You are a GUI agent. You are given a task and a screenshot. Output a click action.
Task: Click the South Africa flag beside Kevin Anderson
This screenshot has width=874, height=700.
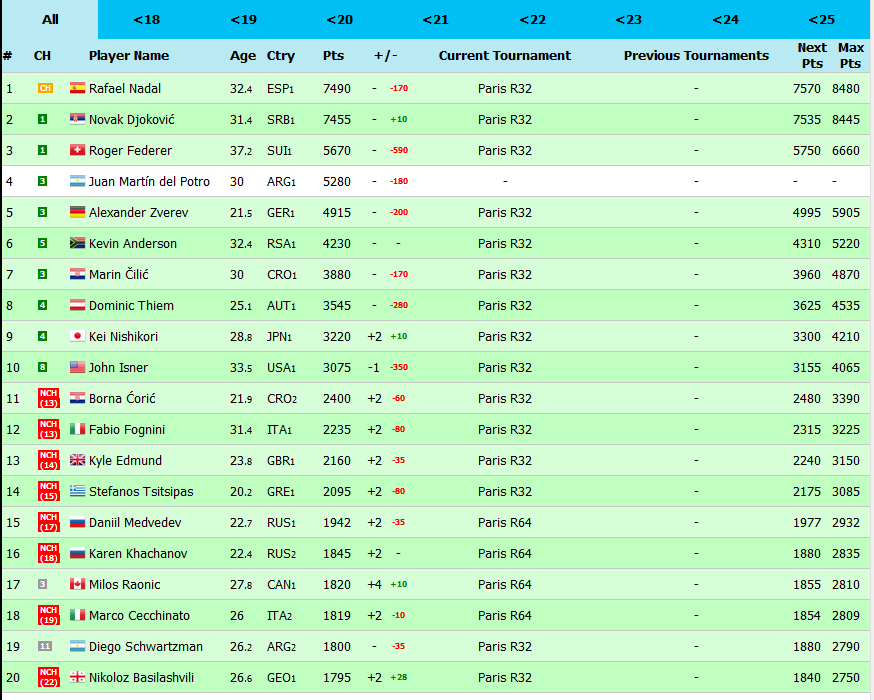pyautogui.click(x=77, y=243)
